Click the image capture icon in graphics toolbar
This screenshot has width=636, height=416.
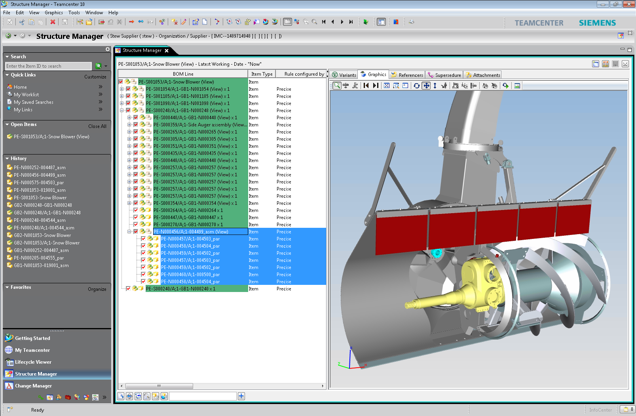517,86
